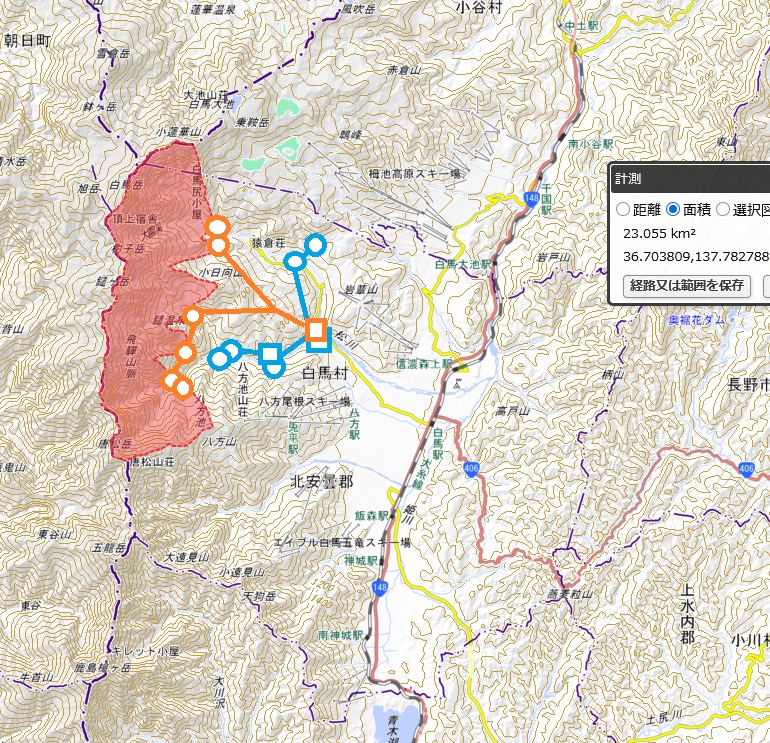Screen dimensions: 770x743
Task: Click the Route 406 shield at the right edge
Action: 746,468
